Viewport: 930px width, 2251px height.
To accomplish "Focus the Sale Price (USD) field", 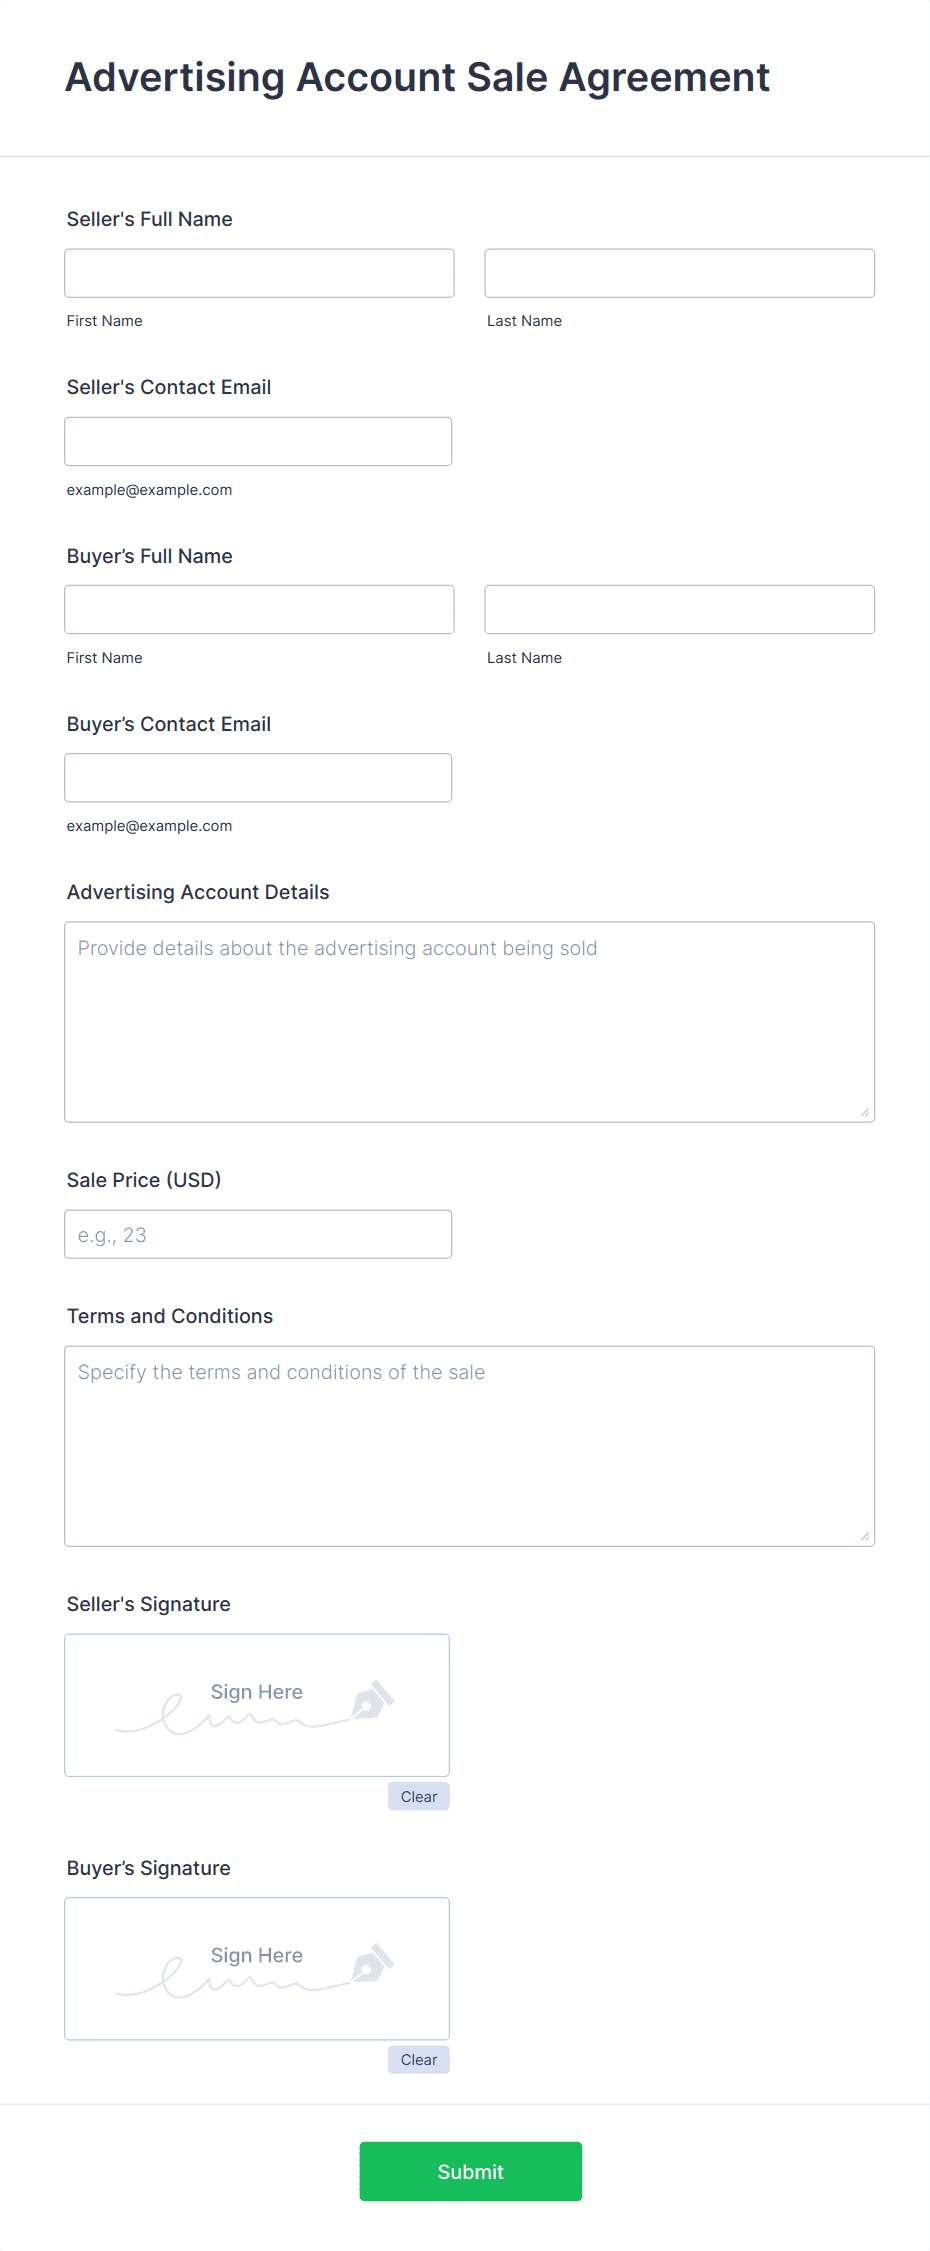I will coord(258,1234).
